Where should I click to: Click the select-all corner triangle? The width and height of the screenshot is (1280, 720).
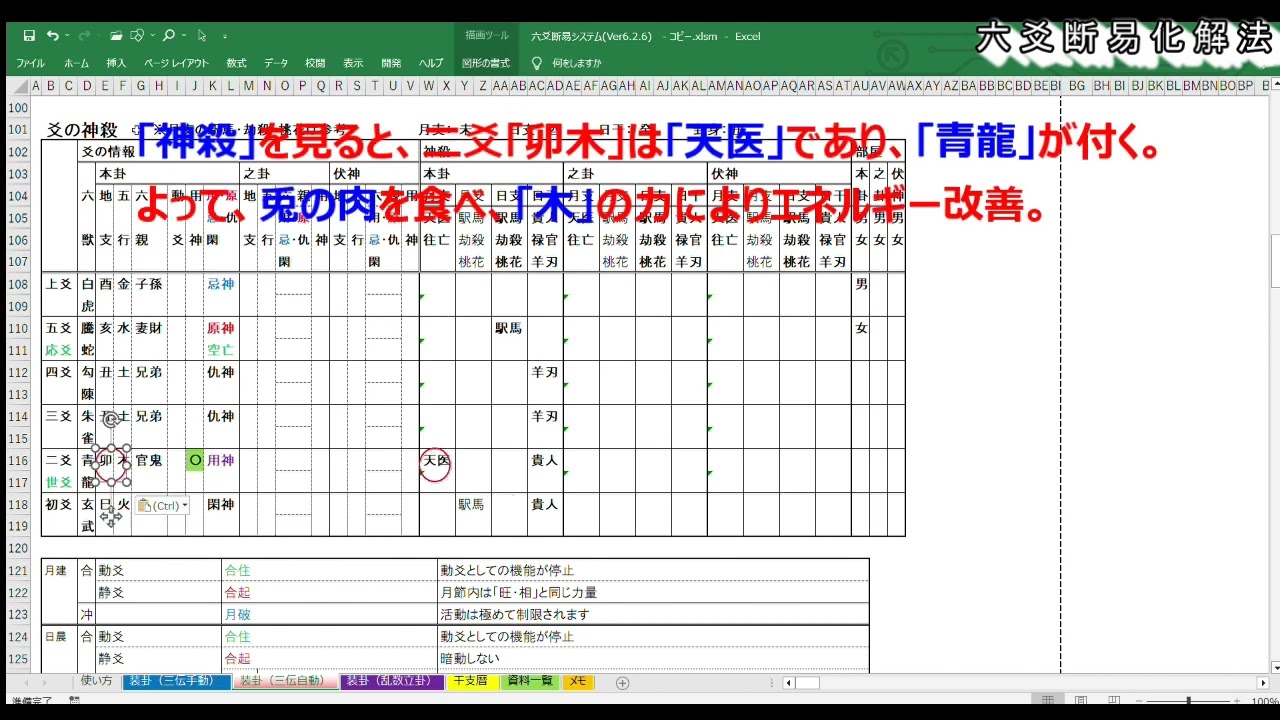(20, 86)
